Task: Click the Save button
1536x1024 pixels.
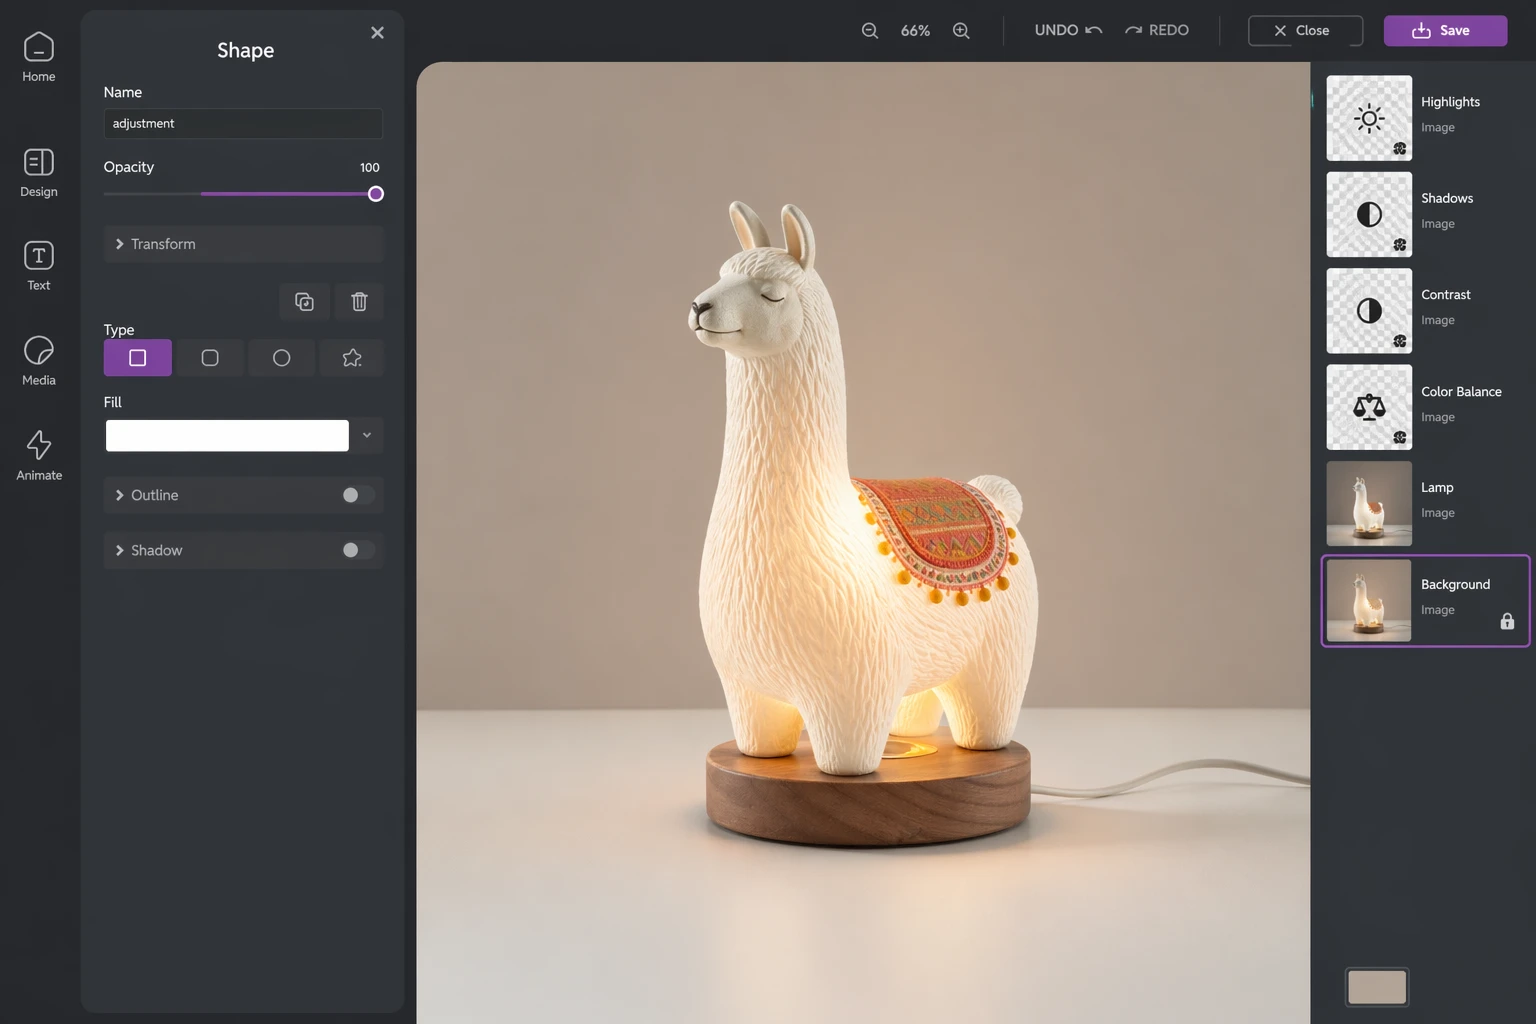Action: [x=1445, y=31]
